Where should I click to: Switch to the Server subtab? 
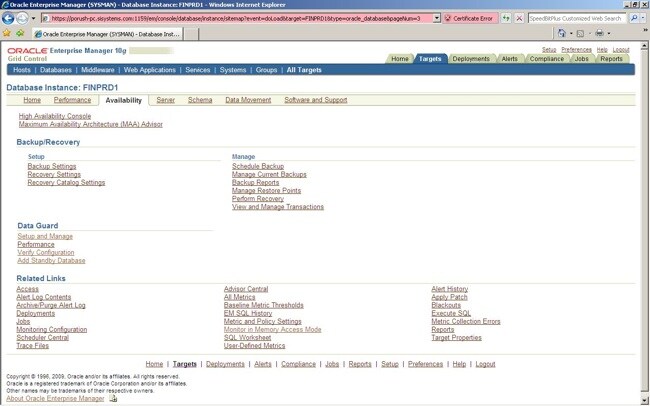(165, 100)
